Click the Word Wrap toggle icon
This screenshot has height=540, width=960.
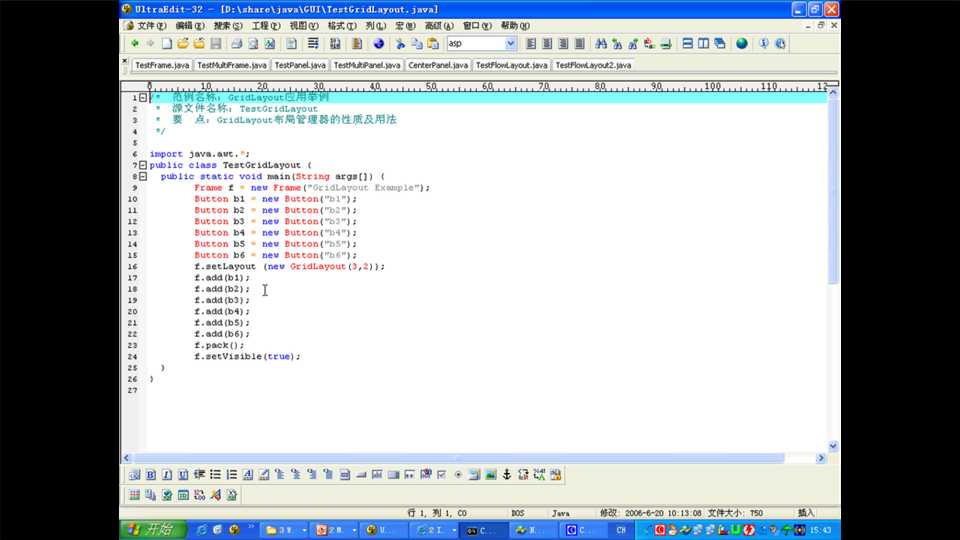pos(313,43)
